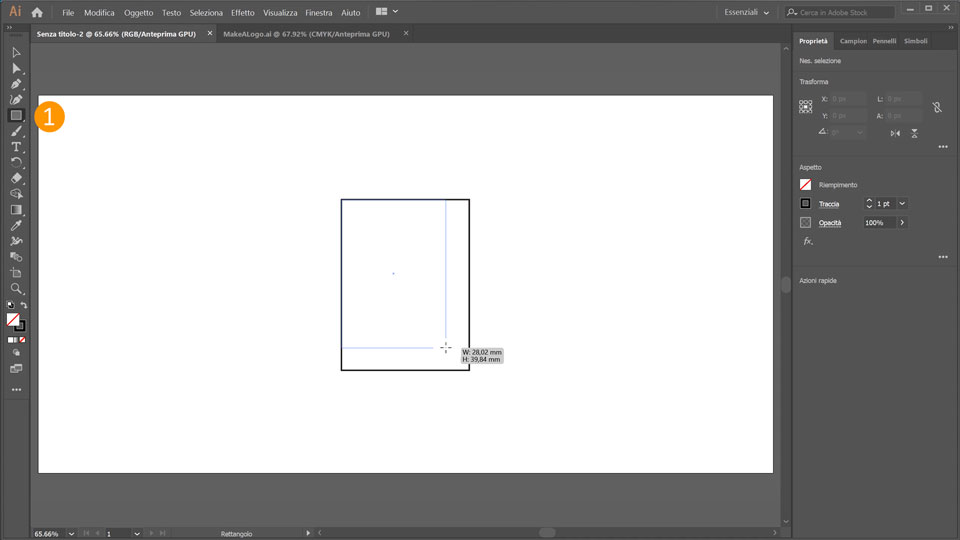Select the Zoom tool
The height and width of the screenshot is (540, 960).
click(x=16, y=288)
